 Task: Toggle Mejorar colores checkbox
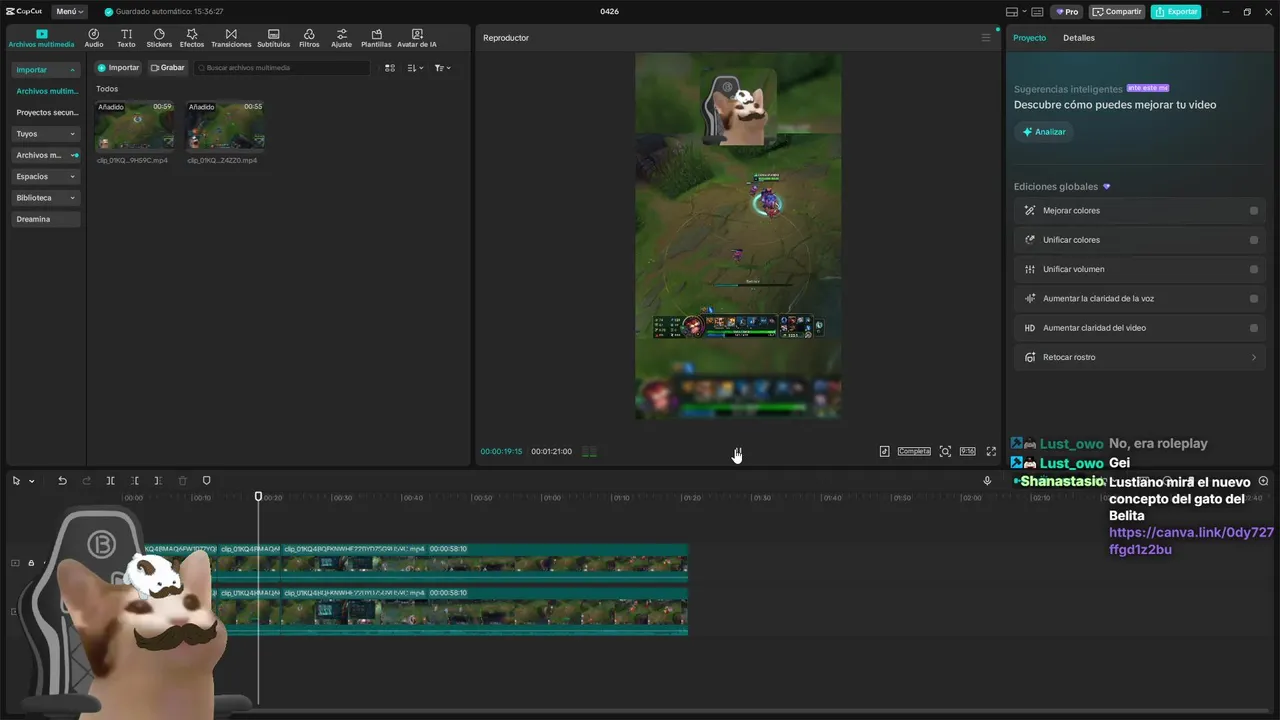(1254, 211)
